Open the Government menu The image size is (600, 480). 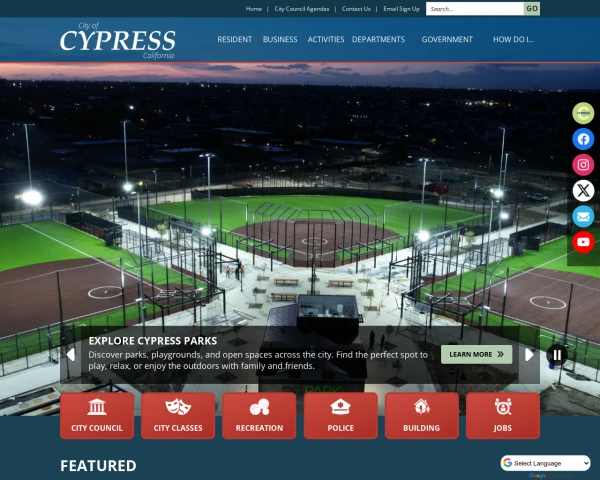click(x=447, y=39)
